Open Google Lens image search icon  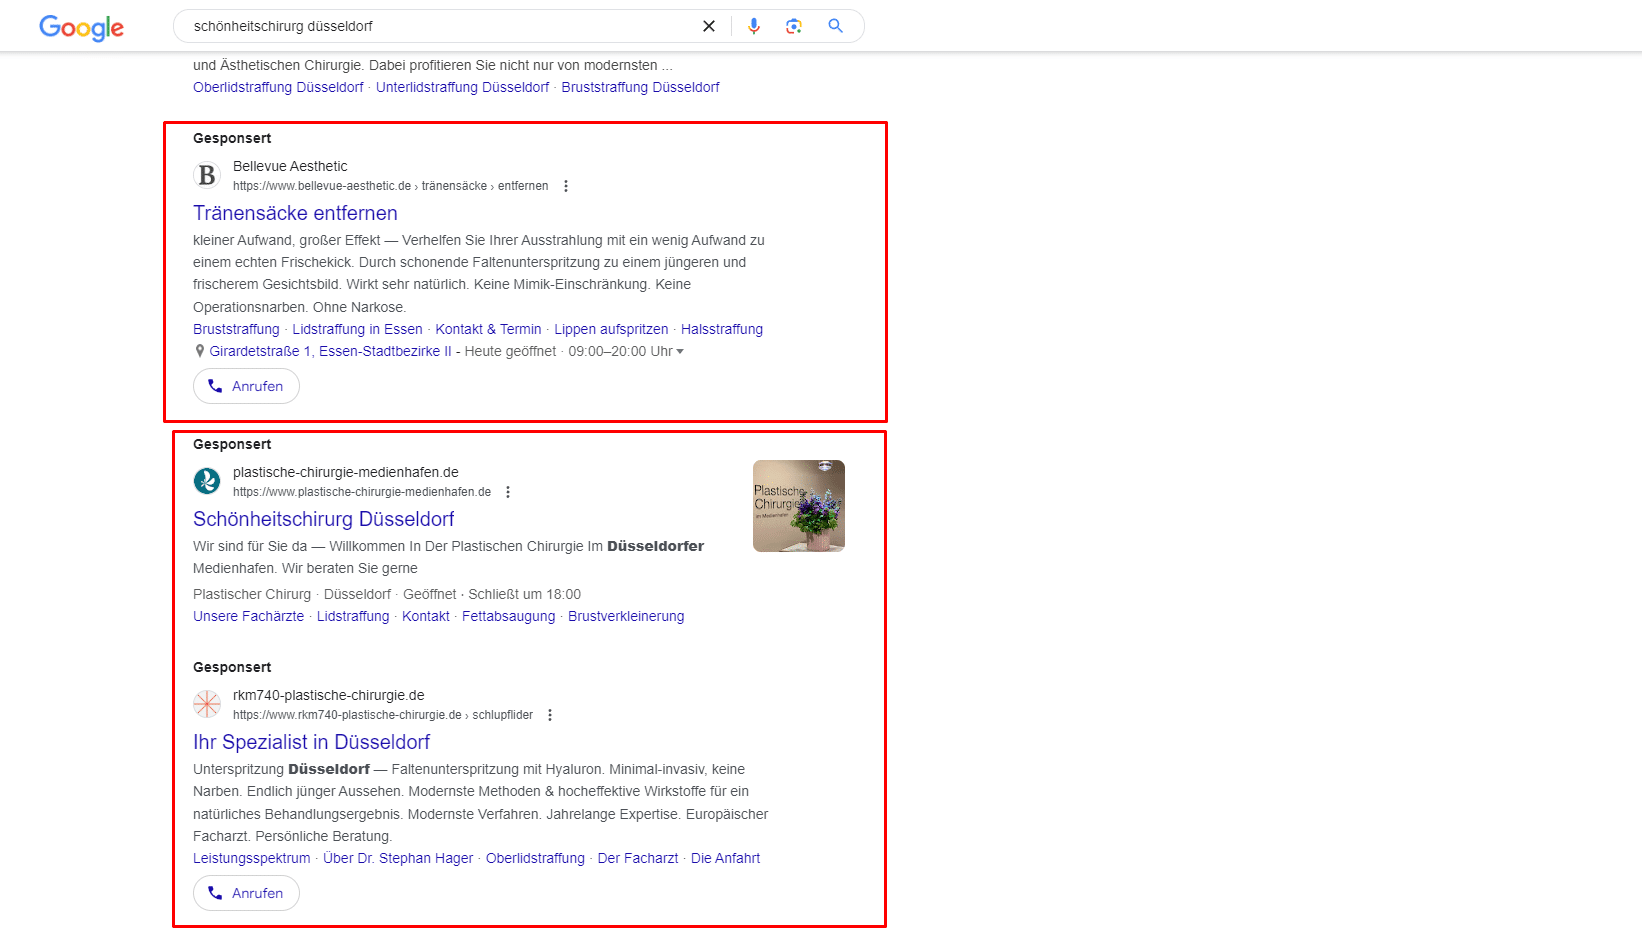click(794, 26)
